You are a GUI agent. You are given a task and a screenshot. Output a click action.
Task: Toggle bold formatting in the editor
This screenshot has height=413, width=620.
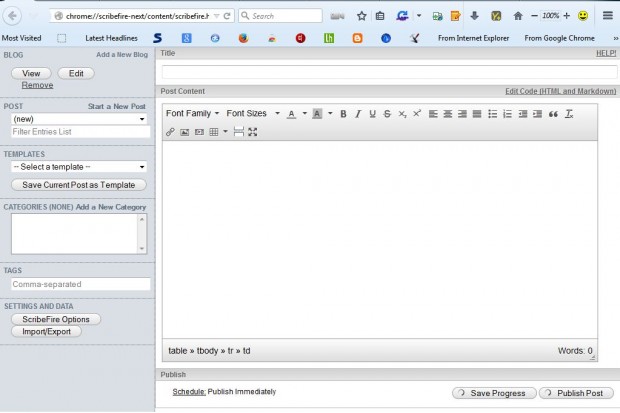pos(343,114)
